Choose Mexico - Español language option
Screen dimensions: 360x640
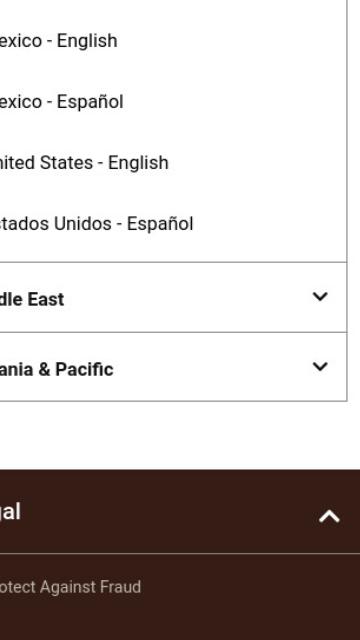pyautogui.click(x=61, y=102)
